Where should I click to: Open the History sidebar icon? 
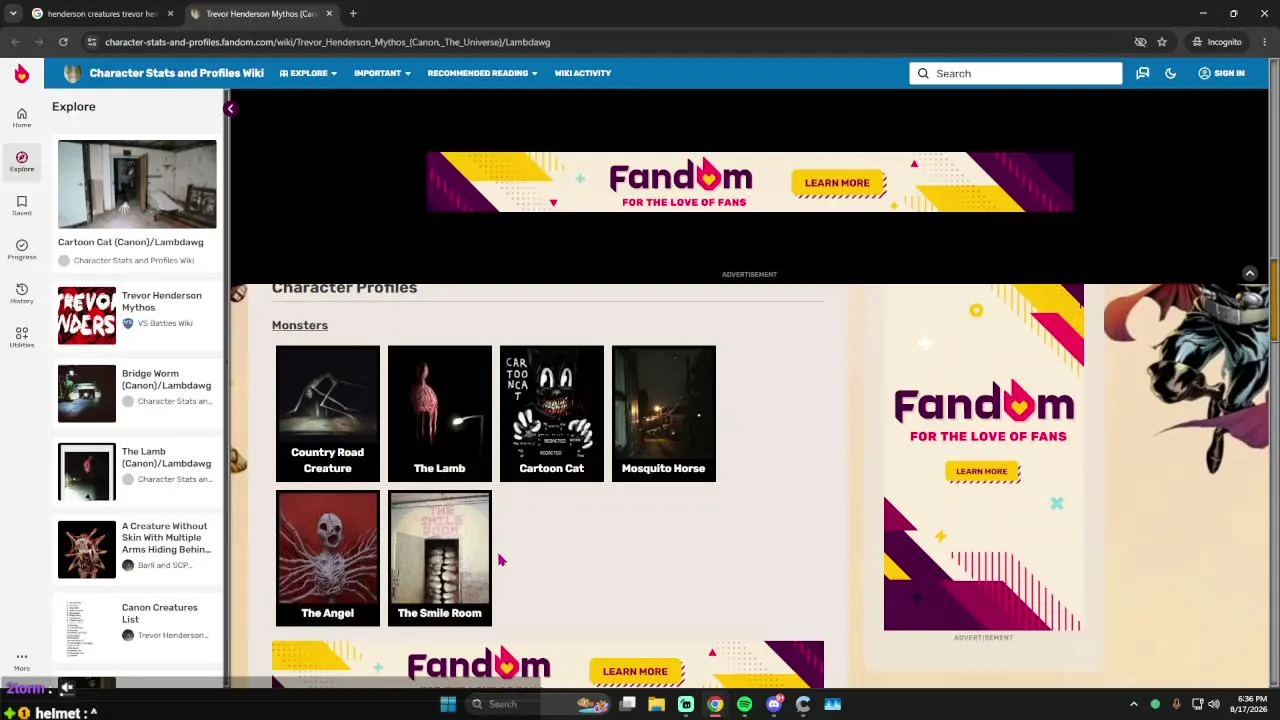tap(21, 293)
